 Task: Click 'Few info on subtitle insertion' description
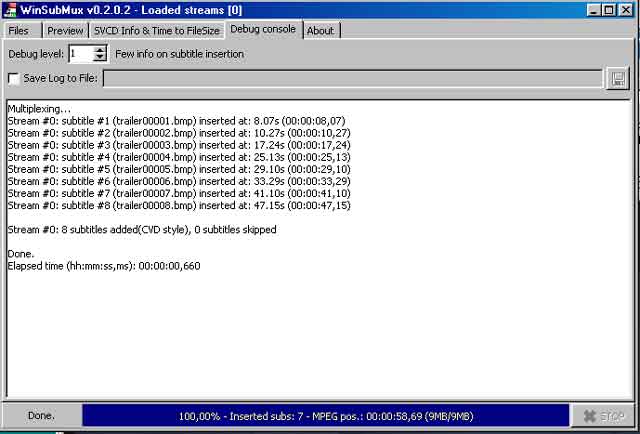tap(180, 54)
